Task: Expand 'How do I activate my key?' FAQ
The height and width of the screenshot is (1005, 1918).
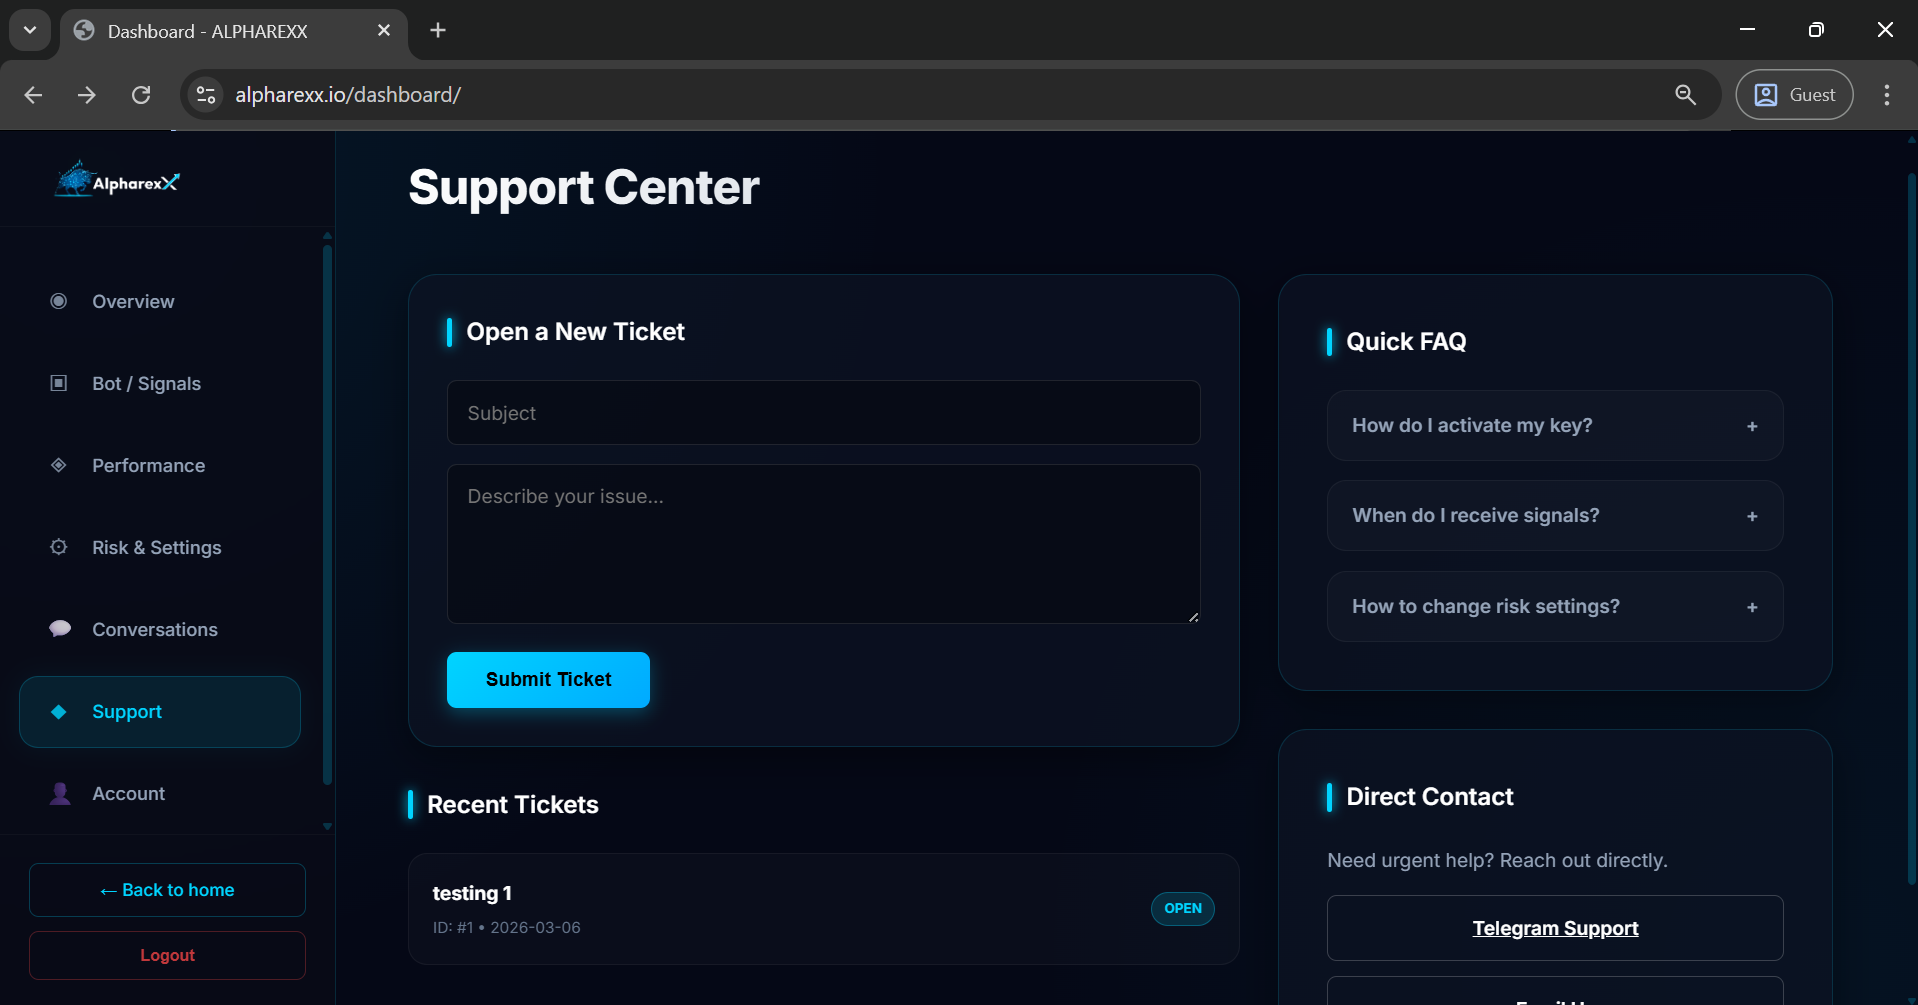Action: click(1555, 425)
